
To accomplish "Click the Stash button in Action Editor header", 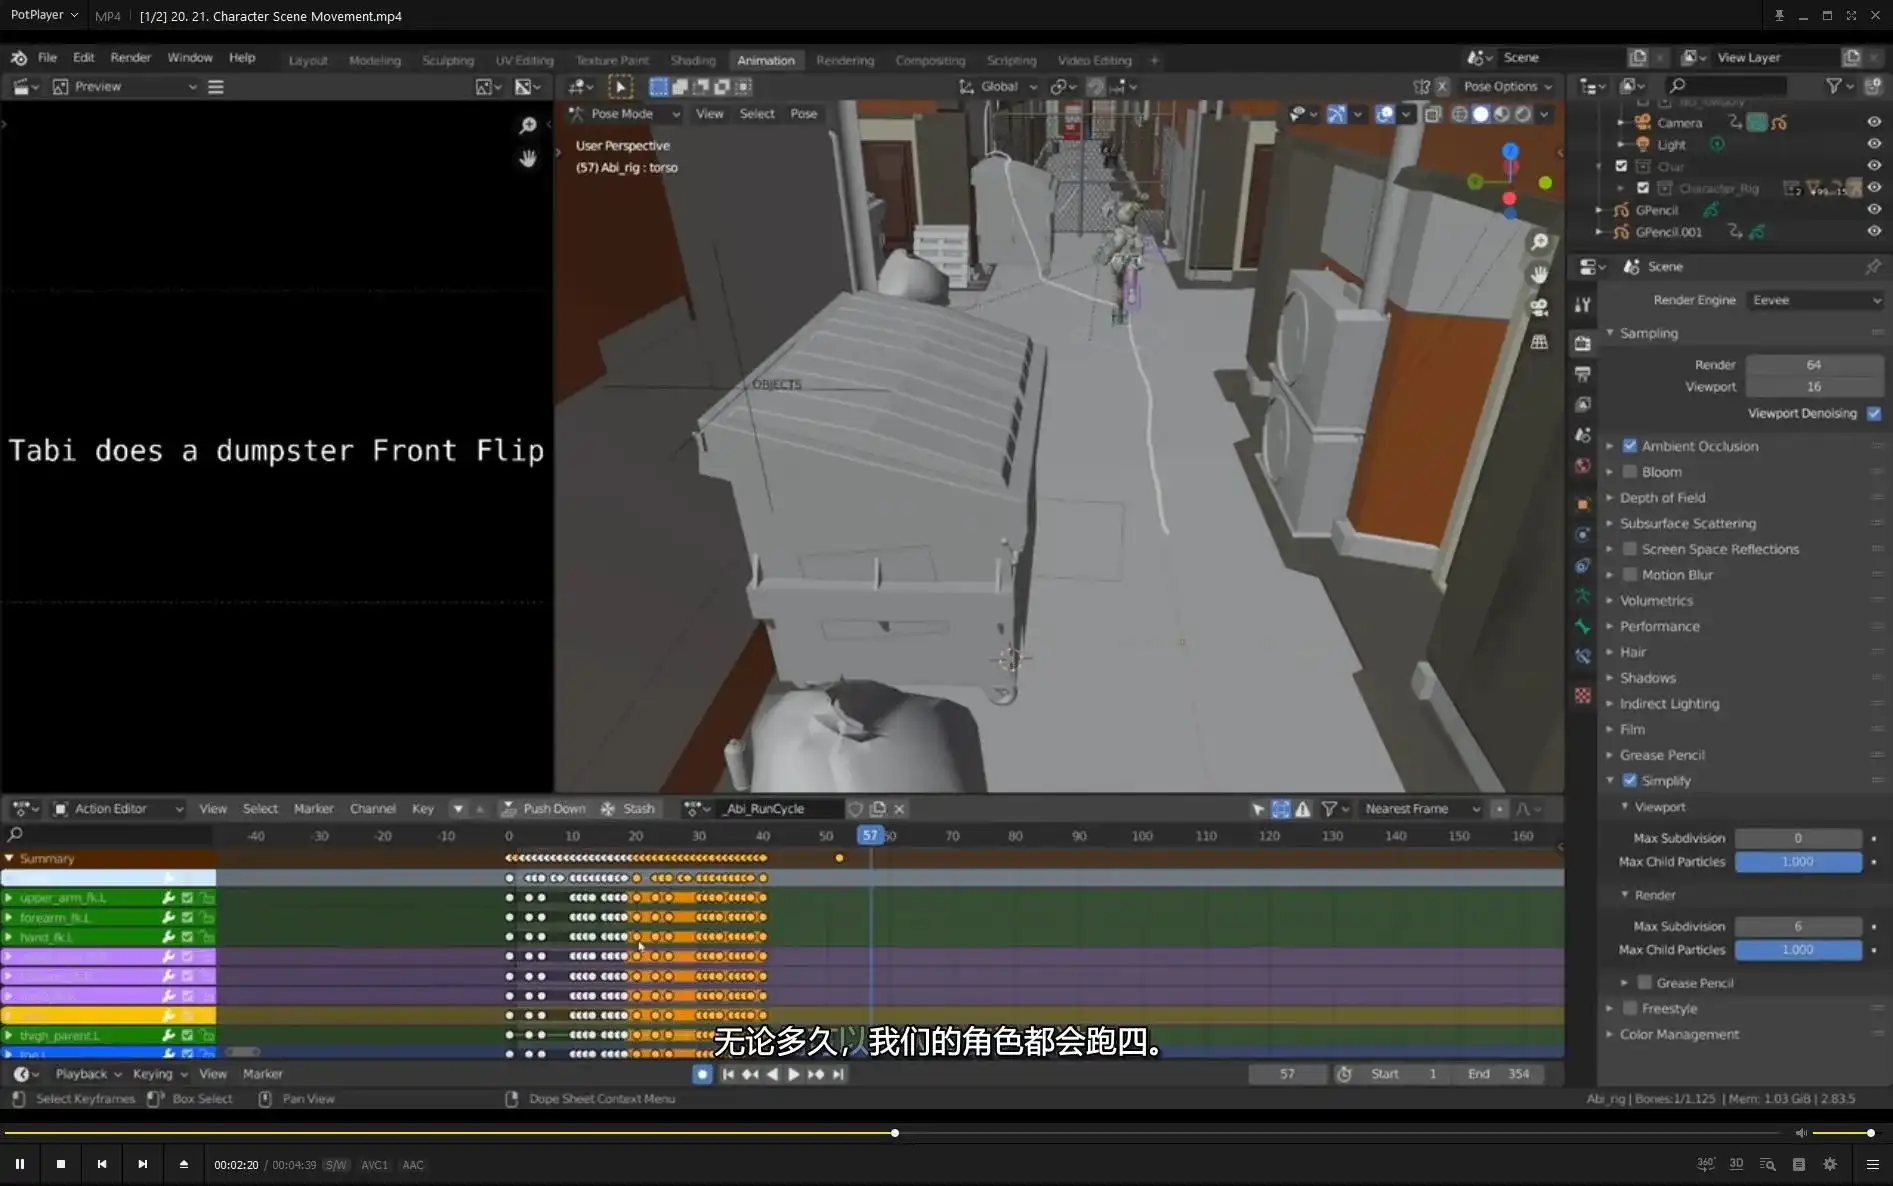I will coord(637,808).
